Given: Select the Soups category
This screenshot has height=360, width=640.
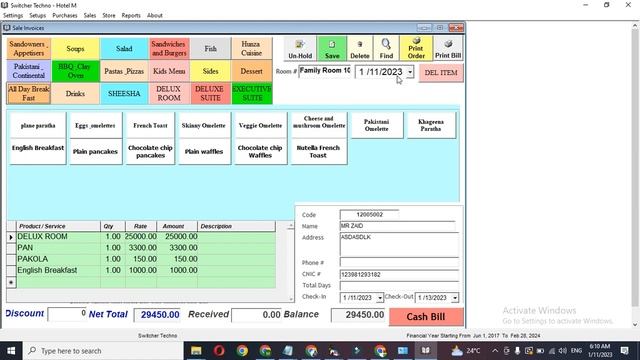Looking at the screenshot, I should coord(75,49).
